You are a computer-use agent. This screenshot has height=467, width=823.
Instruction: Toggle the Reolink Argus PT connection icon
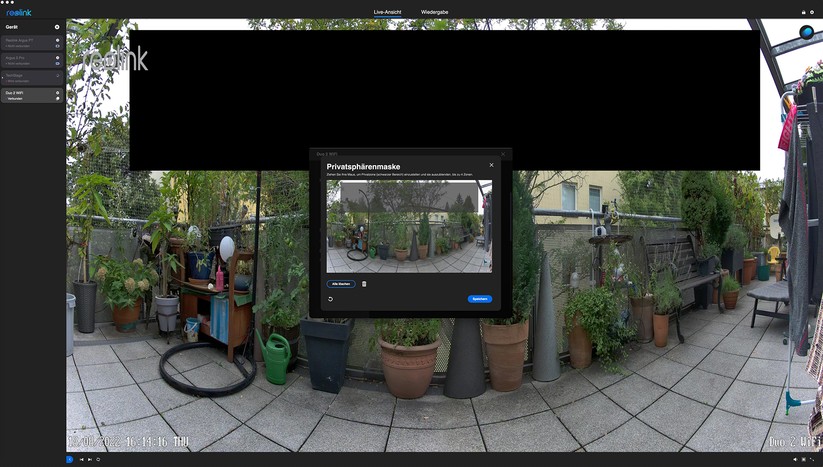[x=58, y=46]
